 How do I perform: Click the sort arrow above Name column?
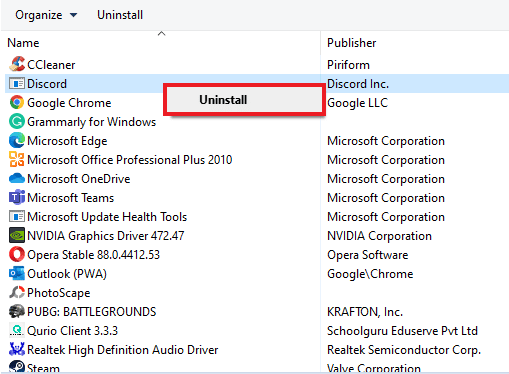pyautogui.click(x=162, y=34)
